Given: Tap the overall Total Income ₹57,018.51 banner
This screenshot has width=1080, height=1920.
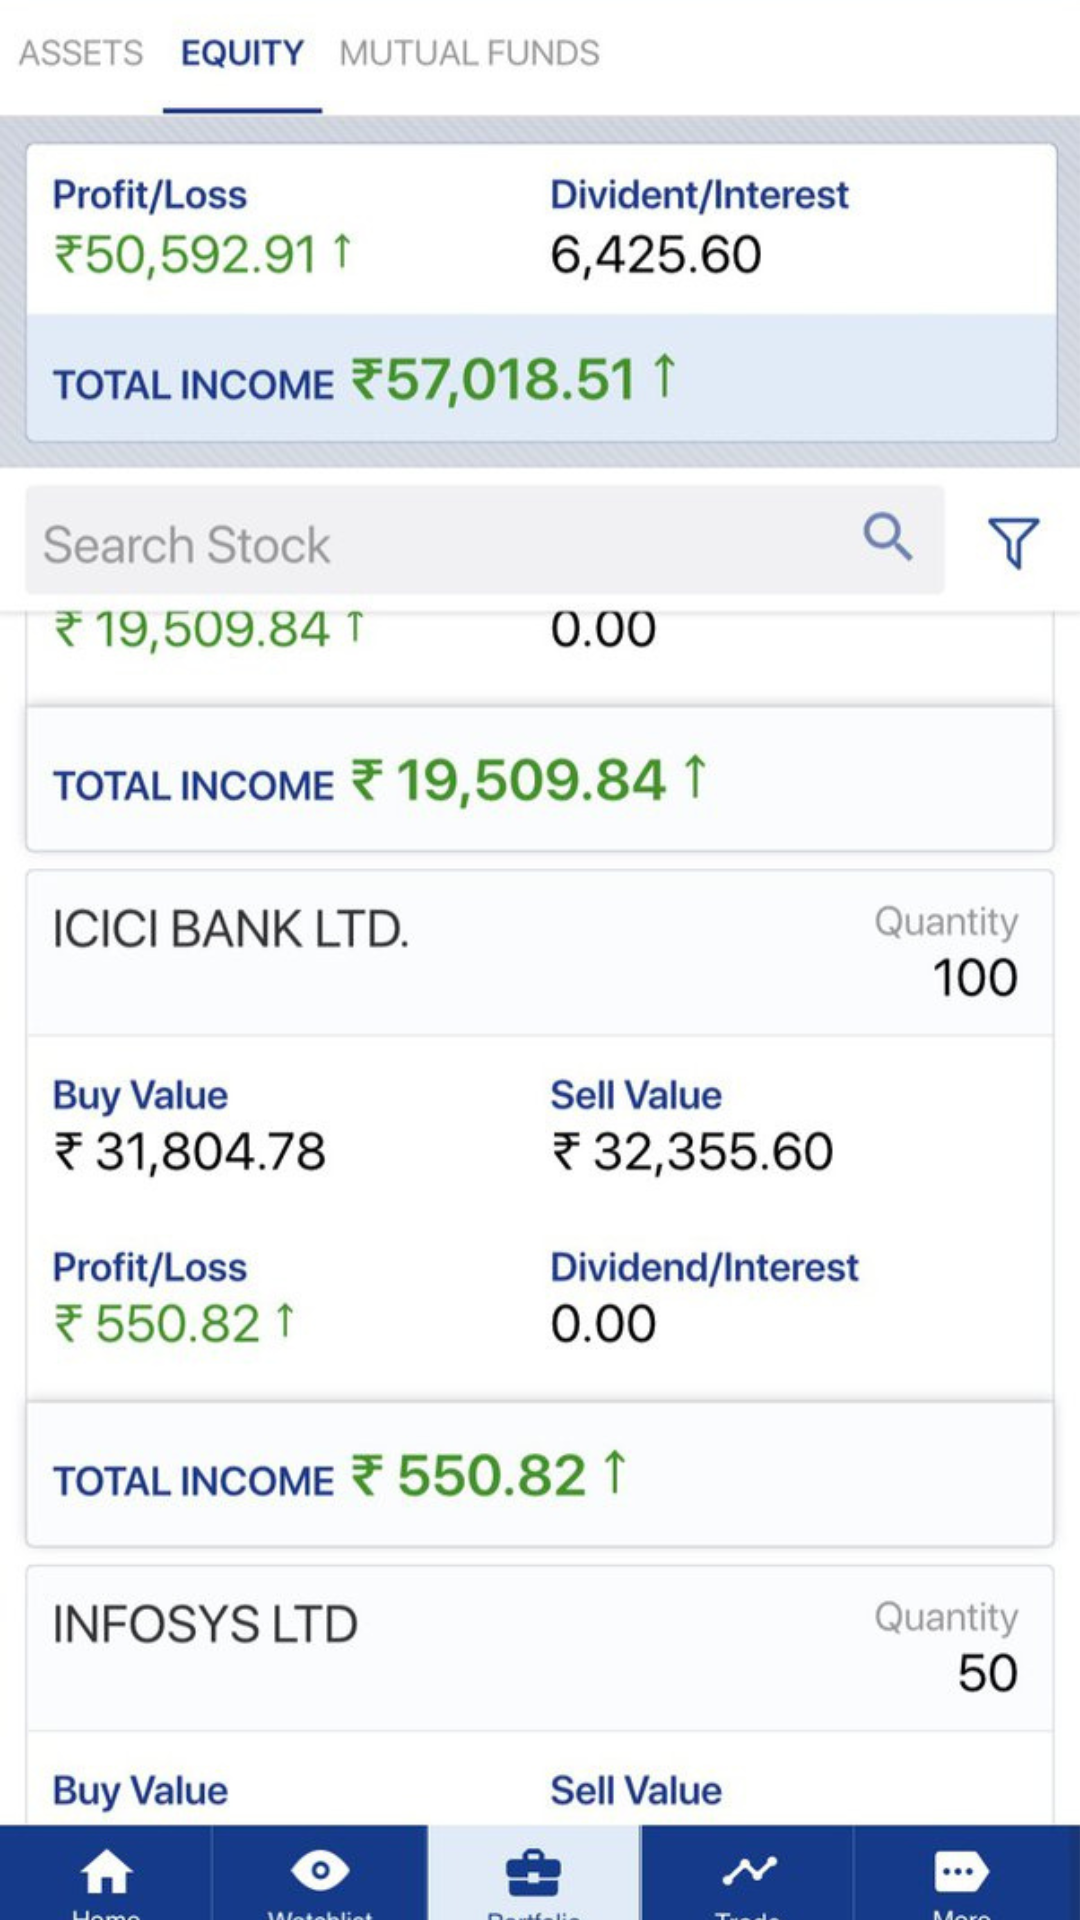Looking at the screenshot, I should 540,380.
